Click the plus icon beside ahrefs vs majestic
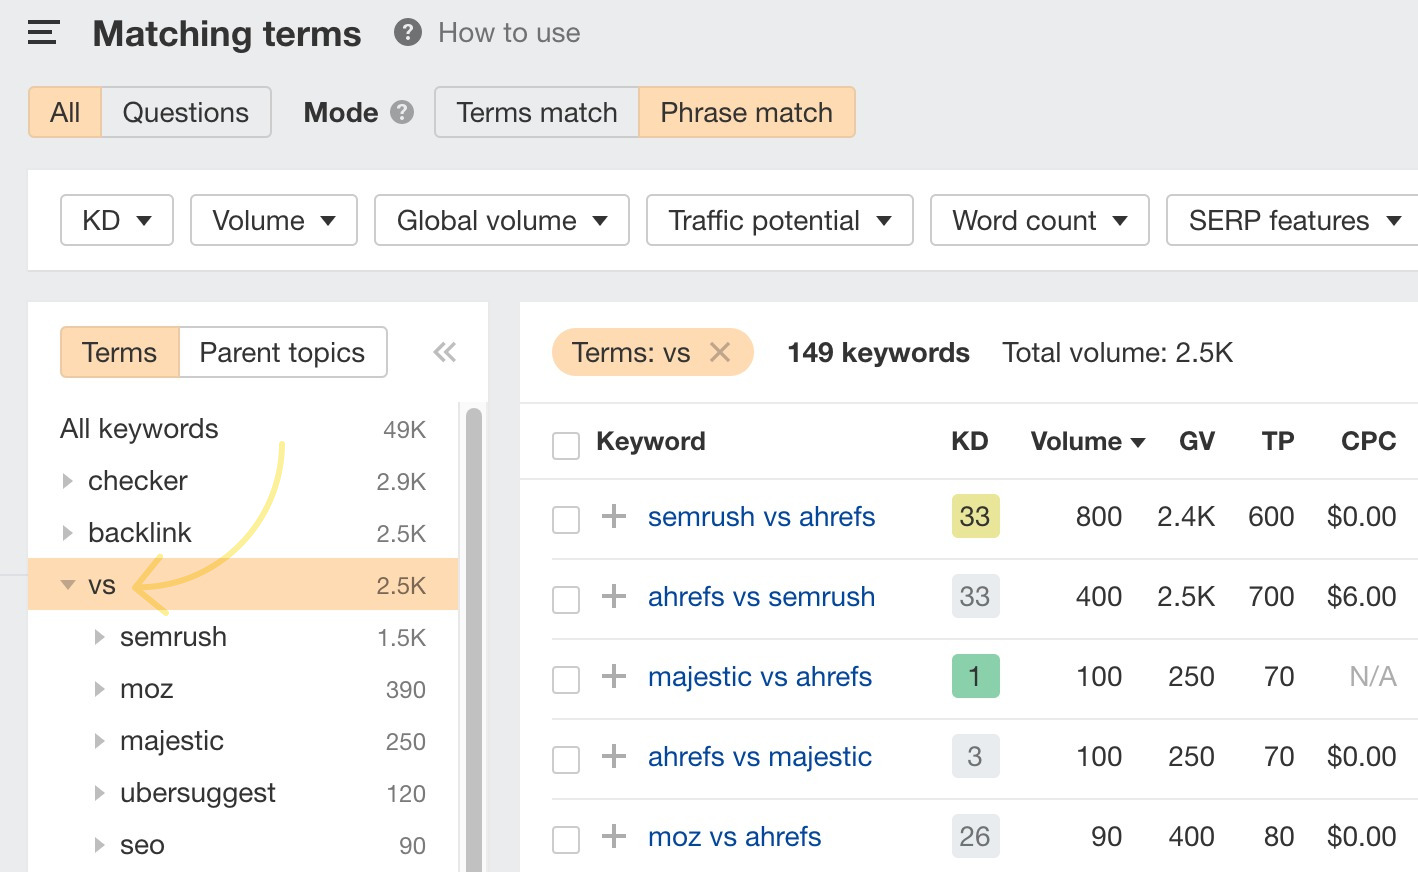This screenshot has width=1418, height=872. [x=612, y=757]
